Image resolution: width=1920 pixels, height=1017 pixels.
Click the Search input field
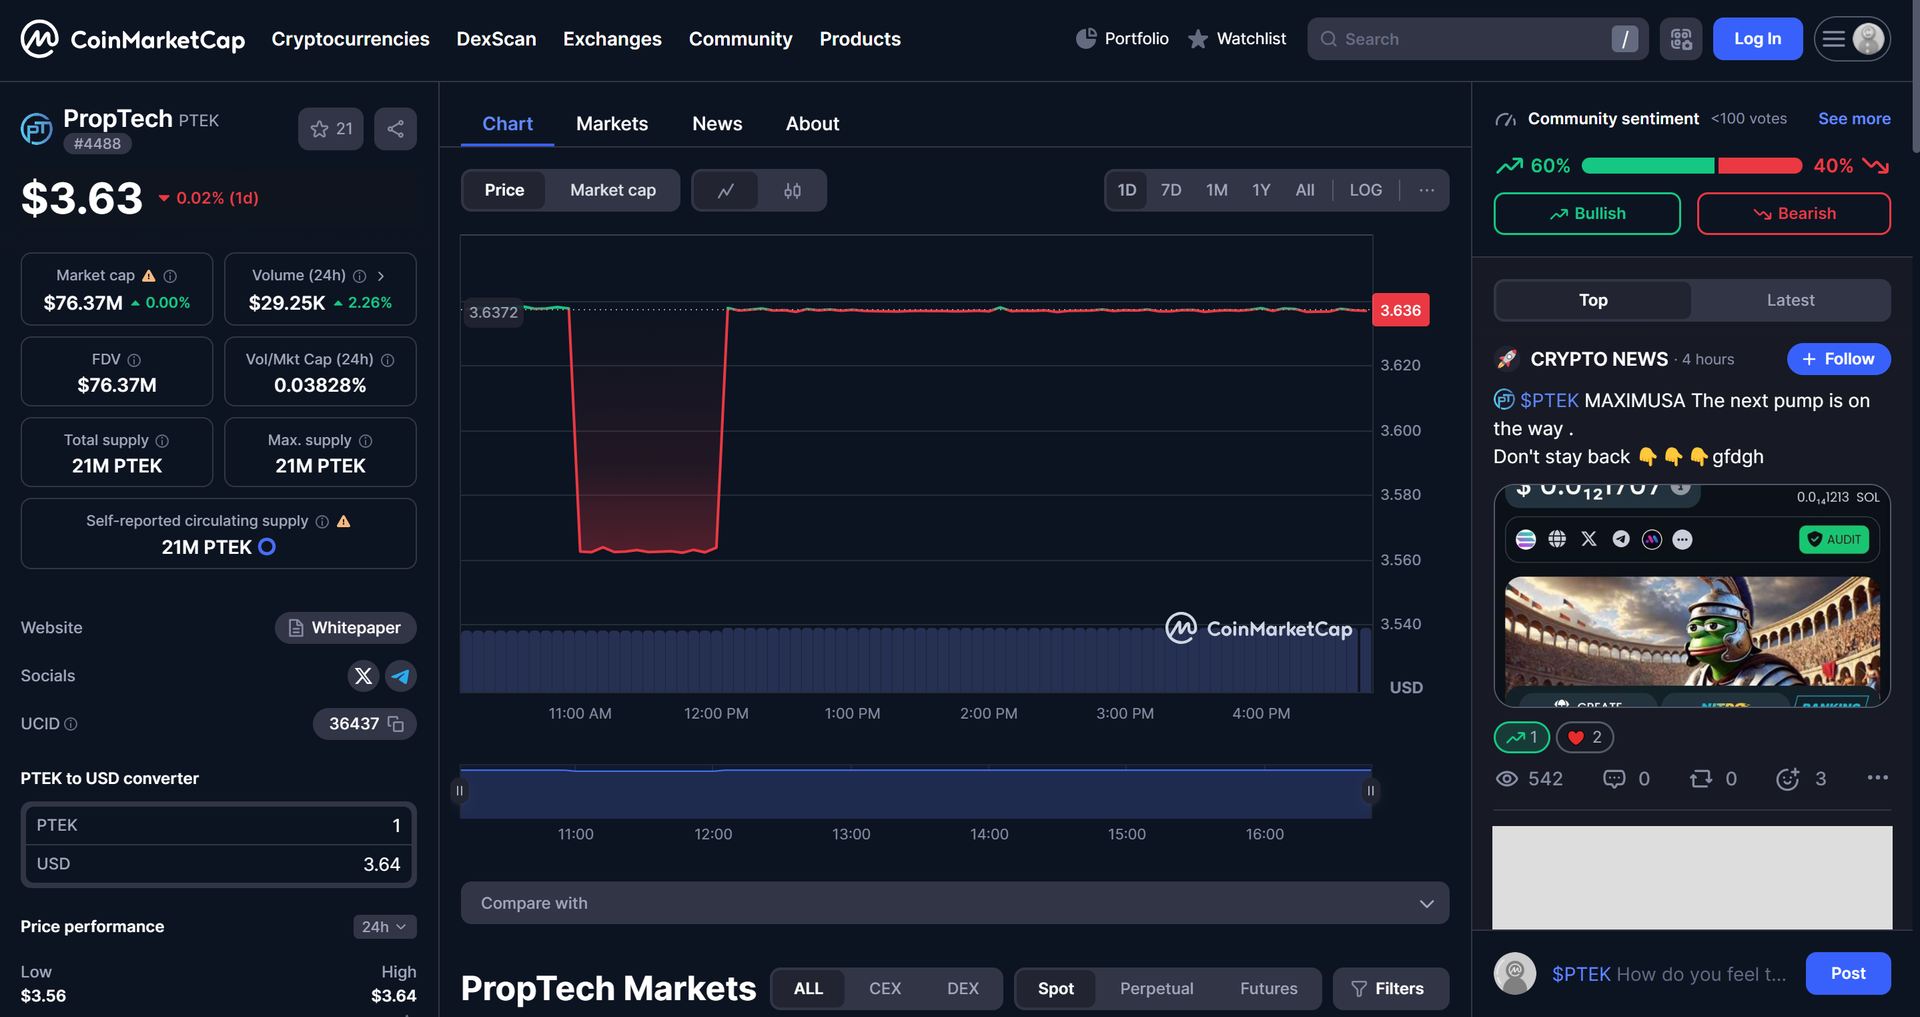[1477, 39]
